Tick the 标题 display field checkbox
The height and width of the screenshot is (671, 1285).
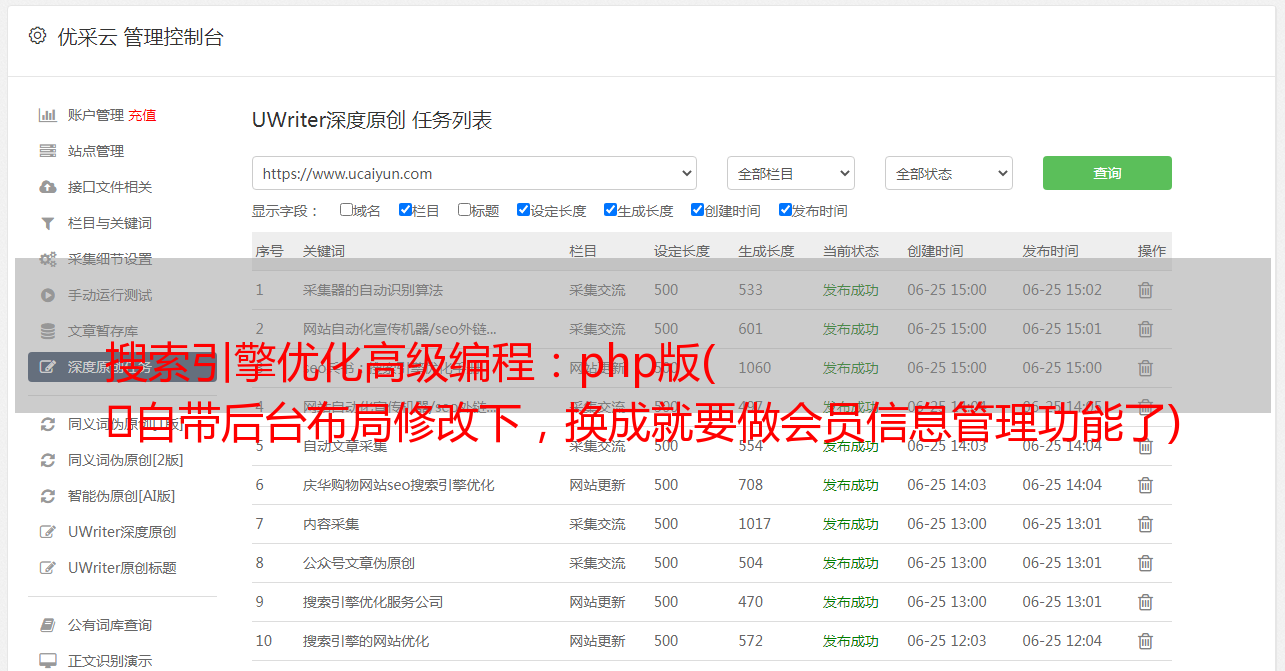pyautogui.click(x=464, y=210)
